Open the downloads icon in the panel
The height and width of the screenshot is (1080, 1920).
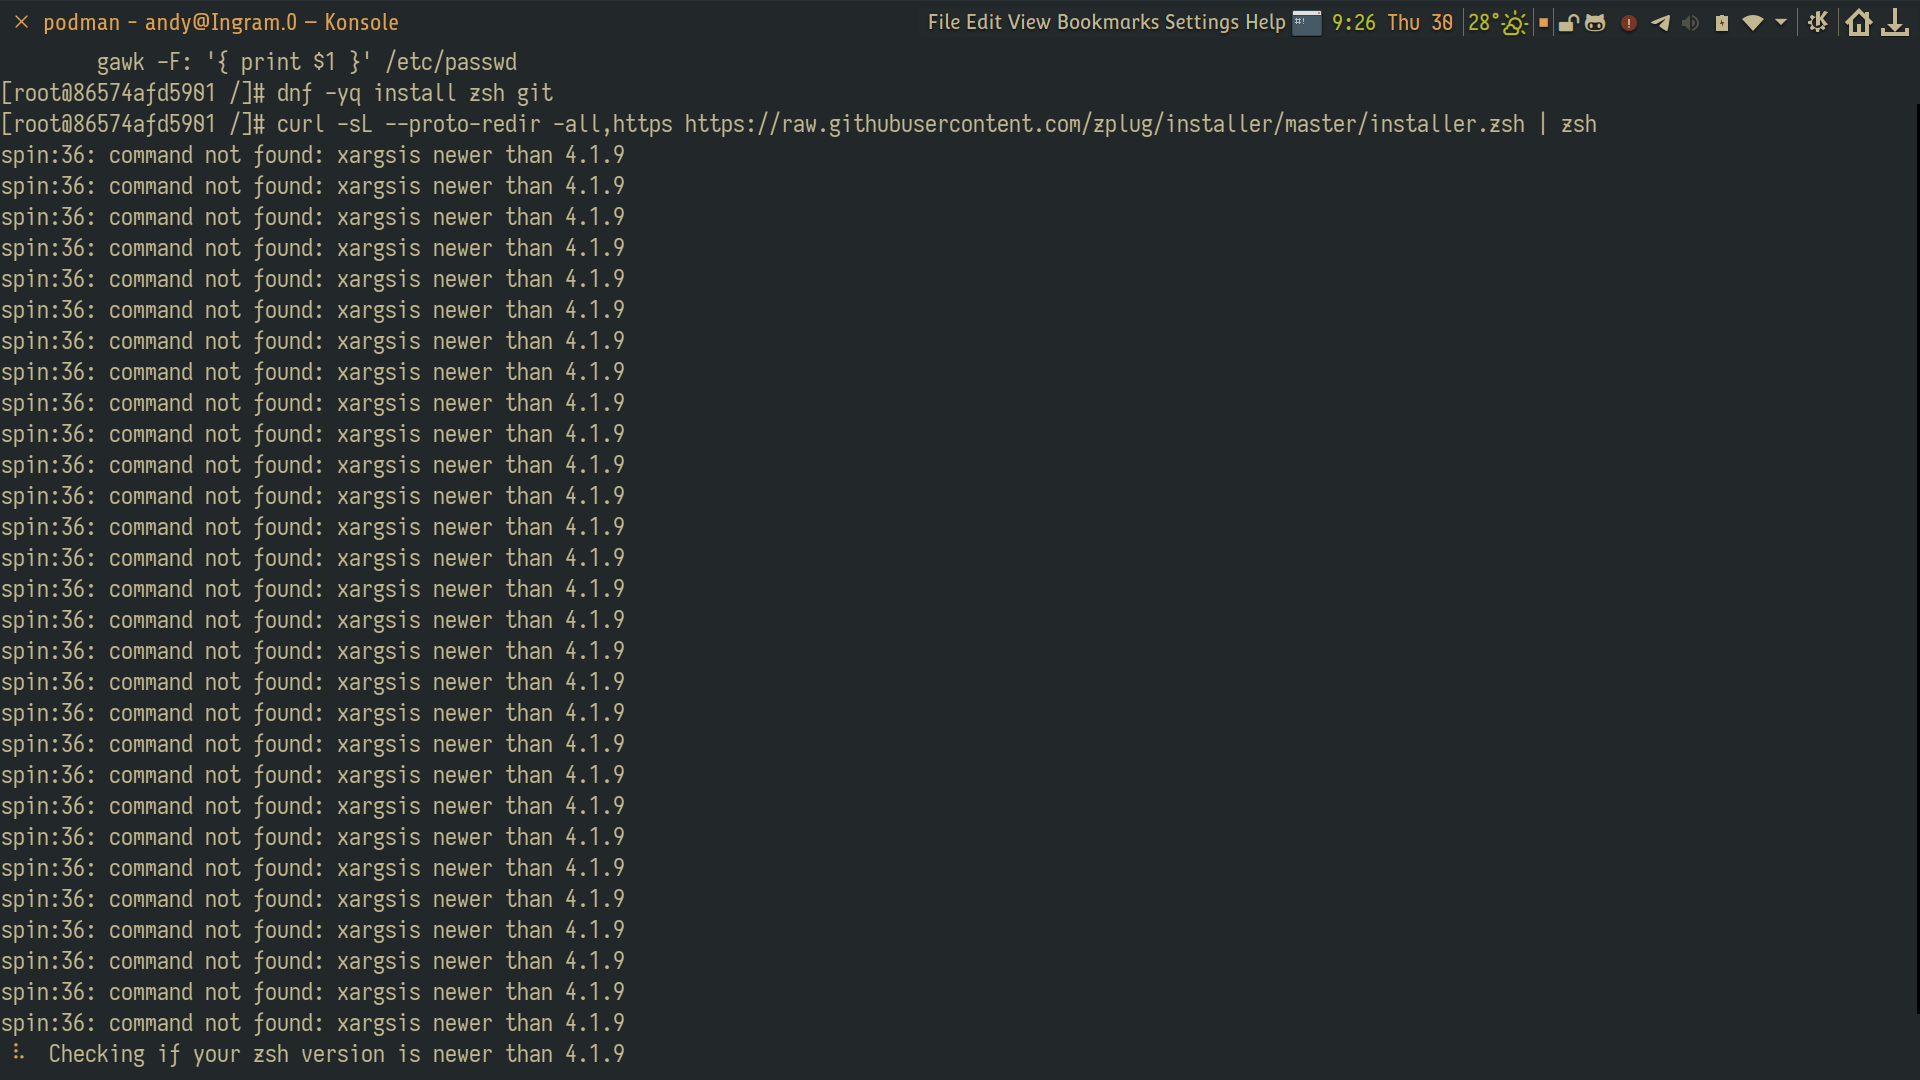point(1896,22)
